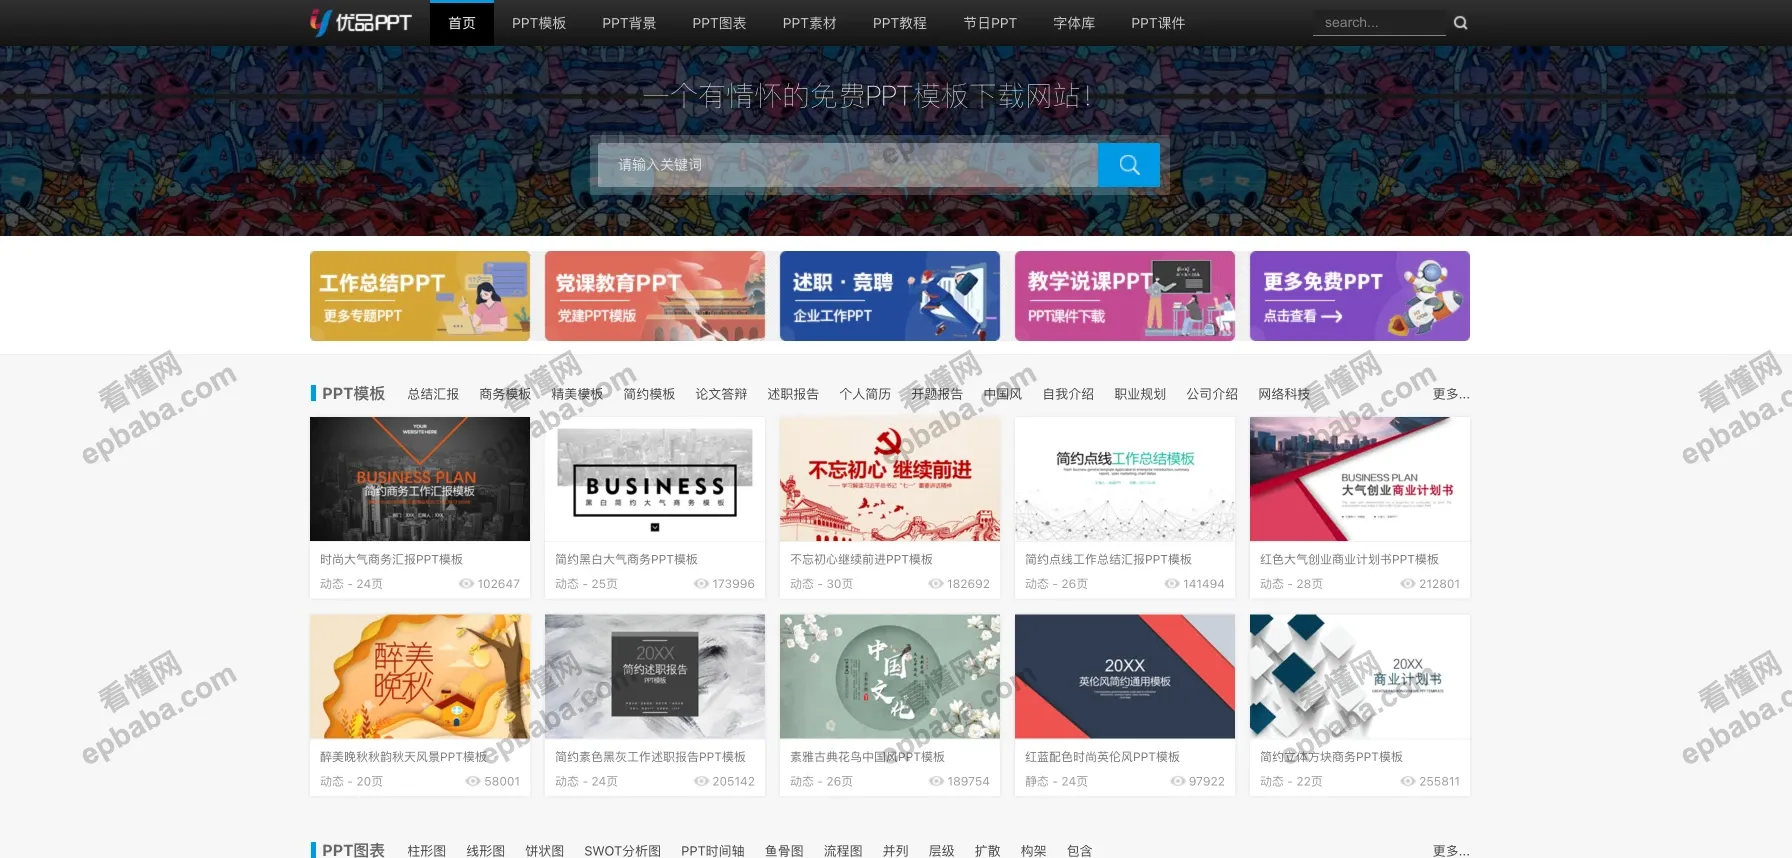Select the 精美模板 category link
Viewport: 1792px width, 858px height.
(x=577, y=394)
